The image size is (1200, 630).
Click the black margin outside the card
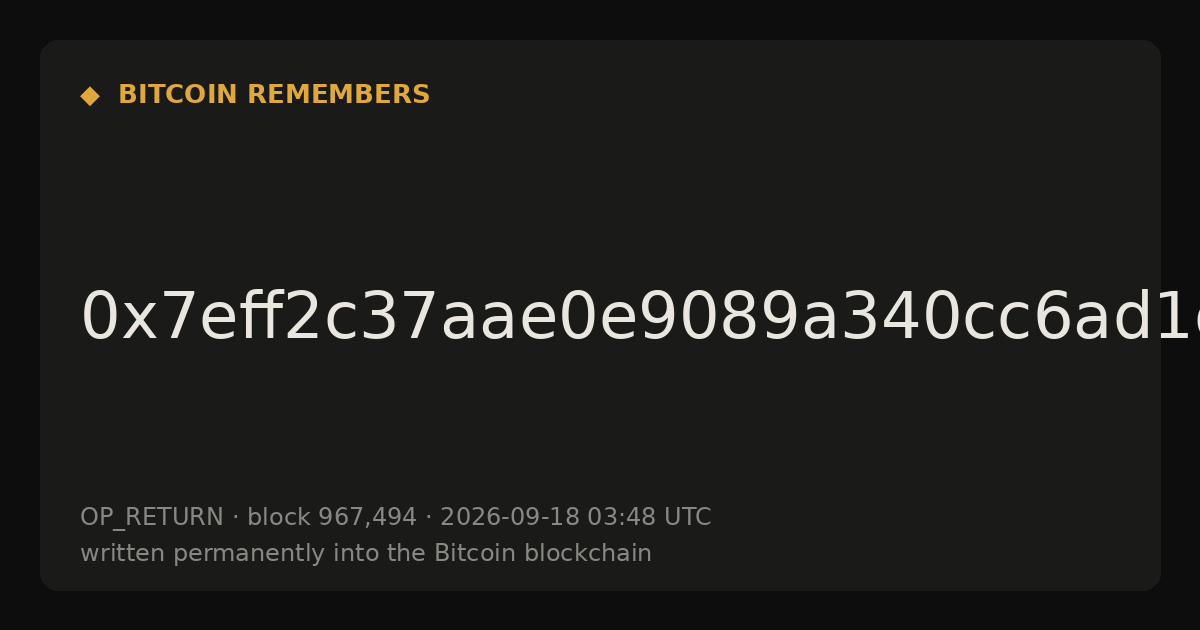(x=600, y=612)
